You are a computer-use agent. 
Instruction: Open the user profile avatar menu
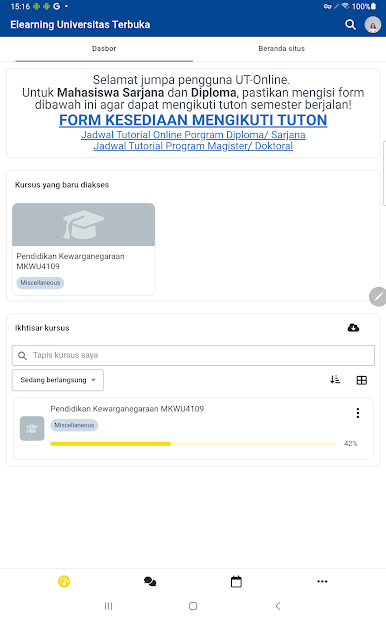click(373, 25)
